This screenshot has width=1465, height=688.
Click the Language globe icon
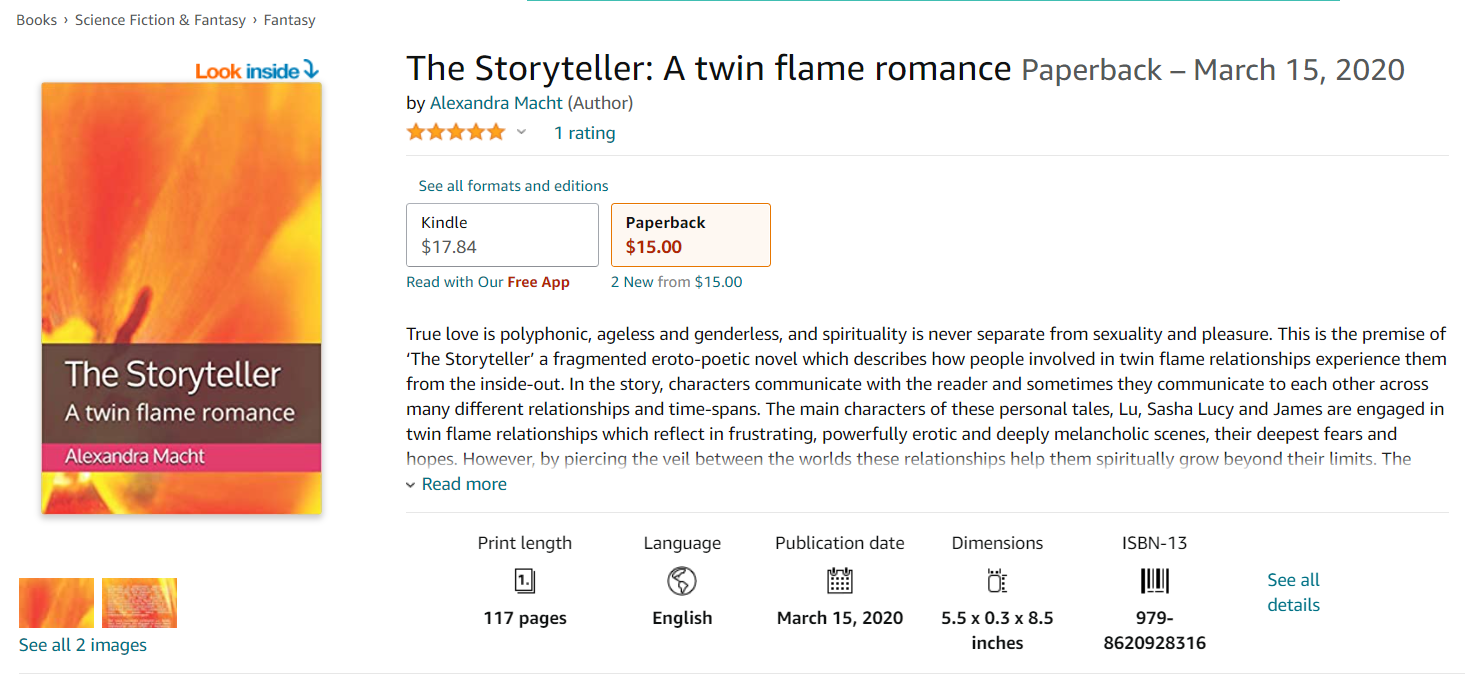tap(682, 581)
